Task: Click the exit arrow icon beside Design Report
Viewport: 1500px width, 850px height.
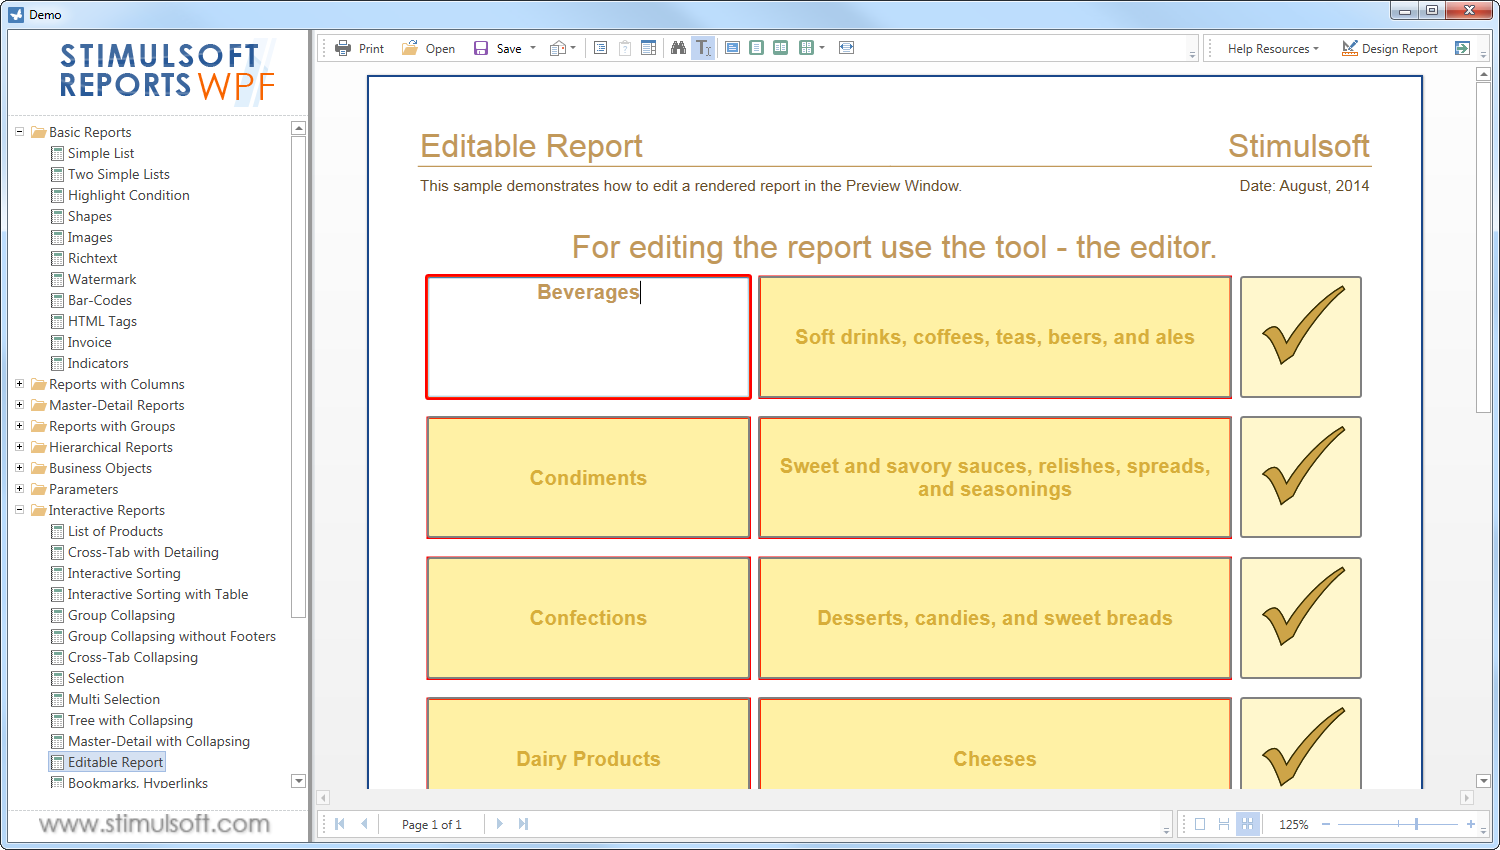Action: [1462, 48]
